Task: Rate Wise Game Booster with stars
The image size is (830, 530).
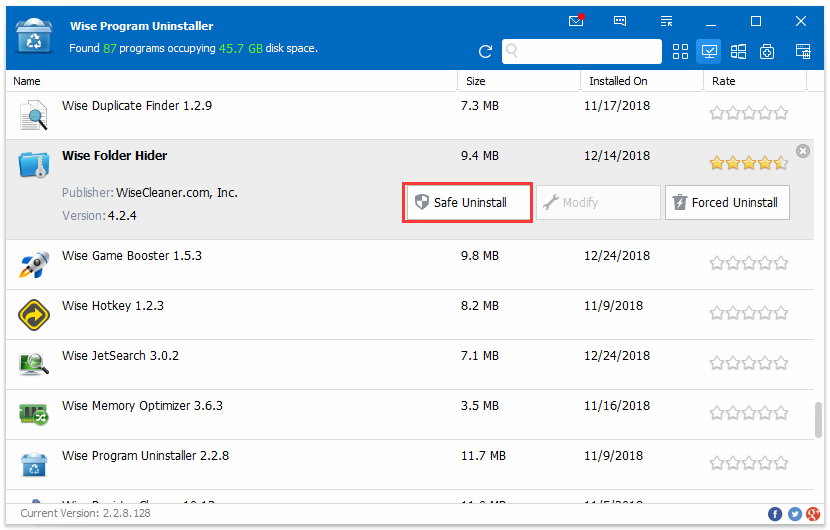Action: (748, 263)
